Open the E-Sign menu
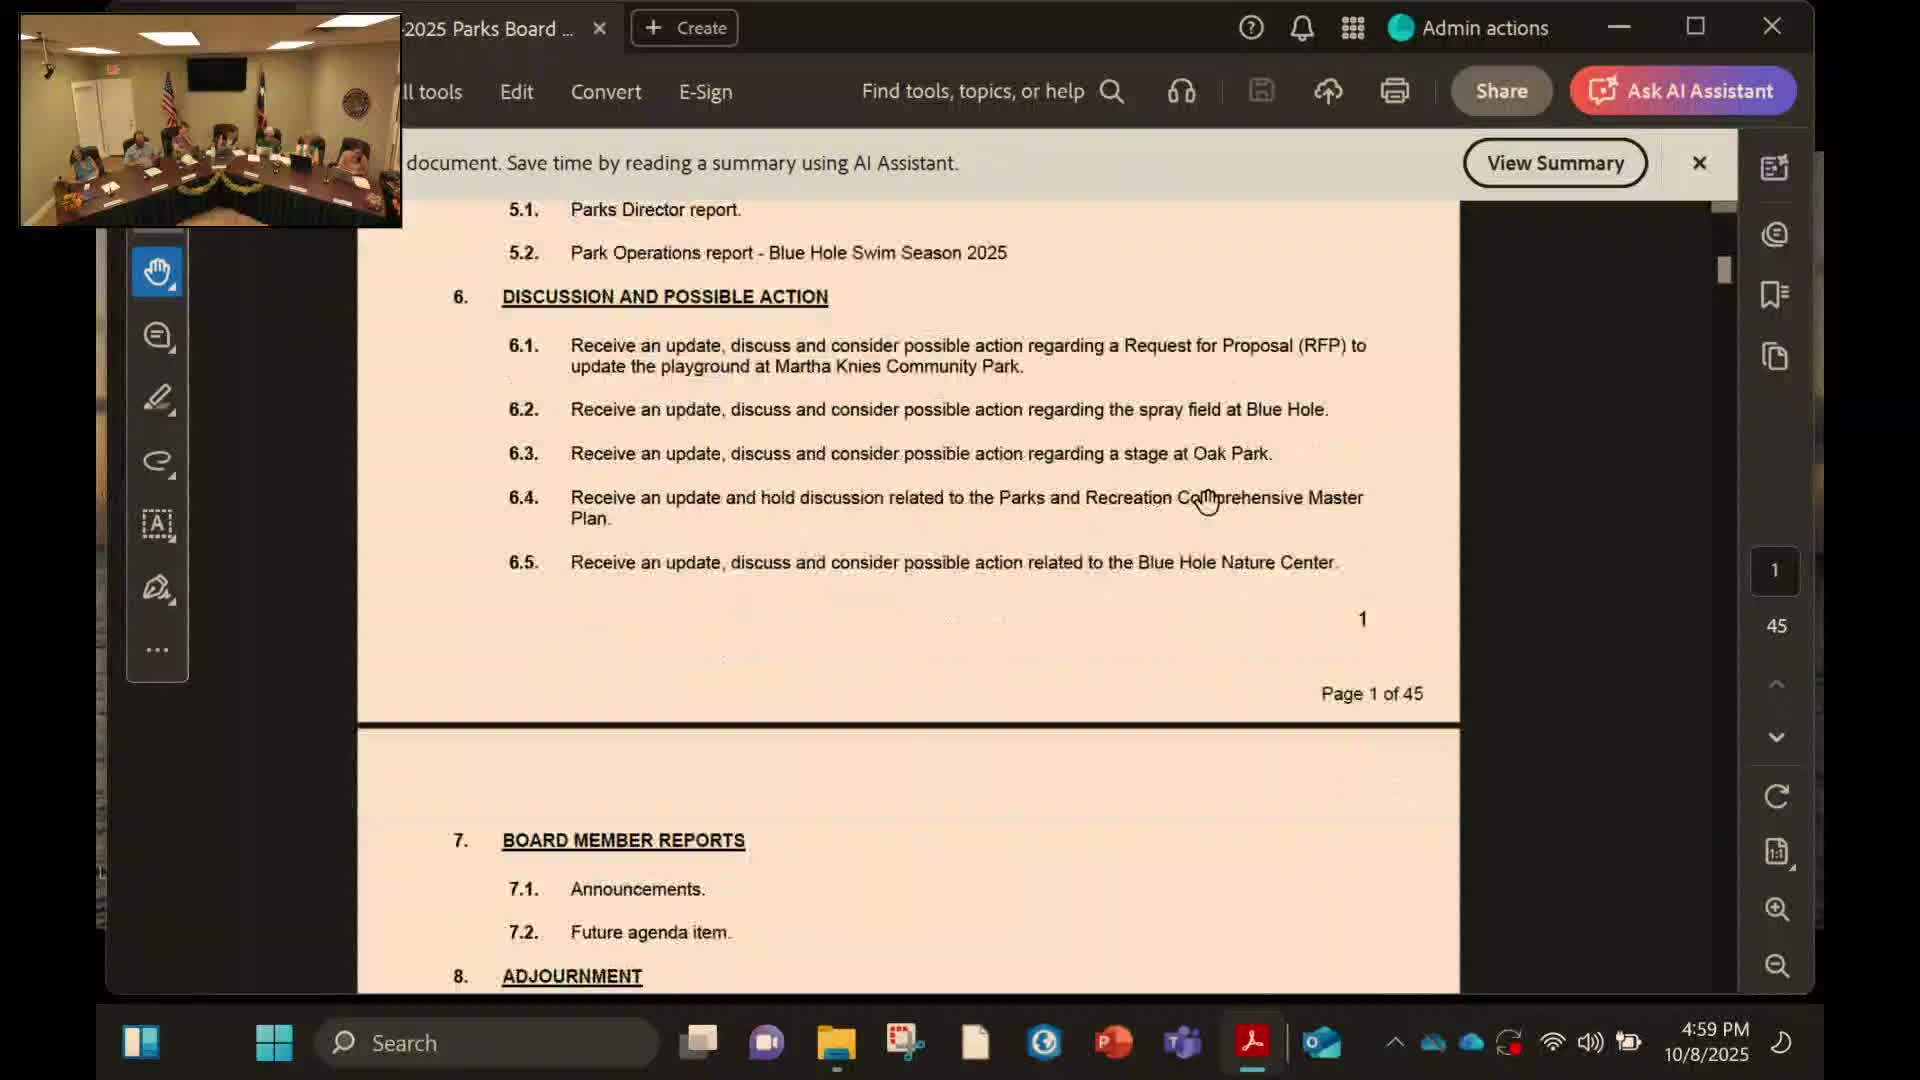Image resolution: width=1920 pixels, height=1080 pixels. tap(705, 92)
